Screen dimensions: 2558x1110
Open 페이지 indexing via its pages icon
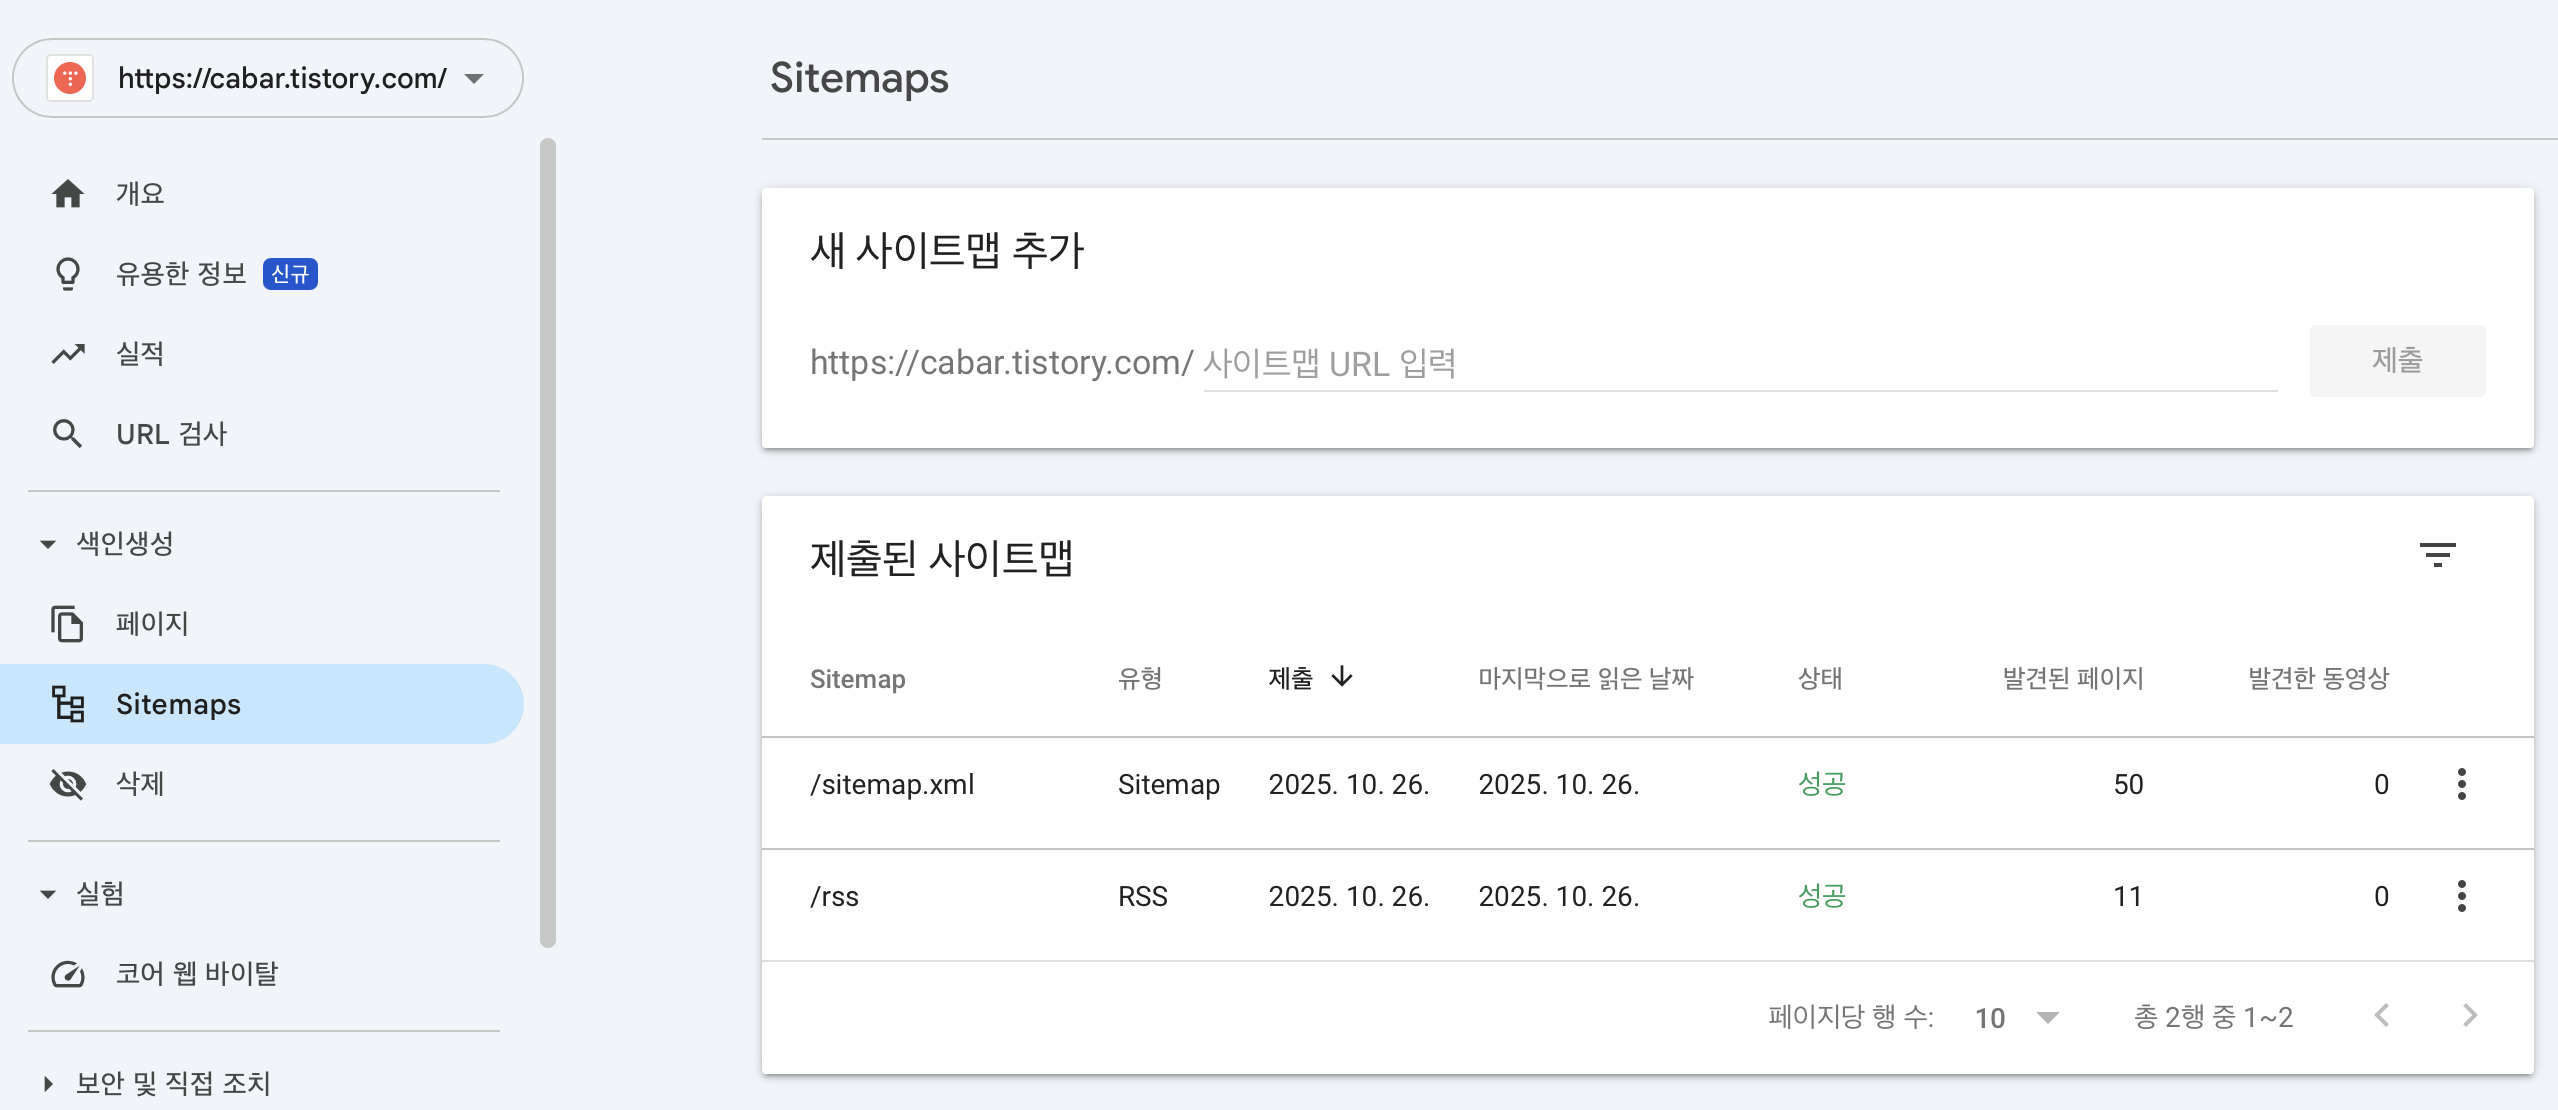(x=68, y=623)
